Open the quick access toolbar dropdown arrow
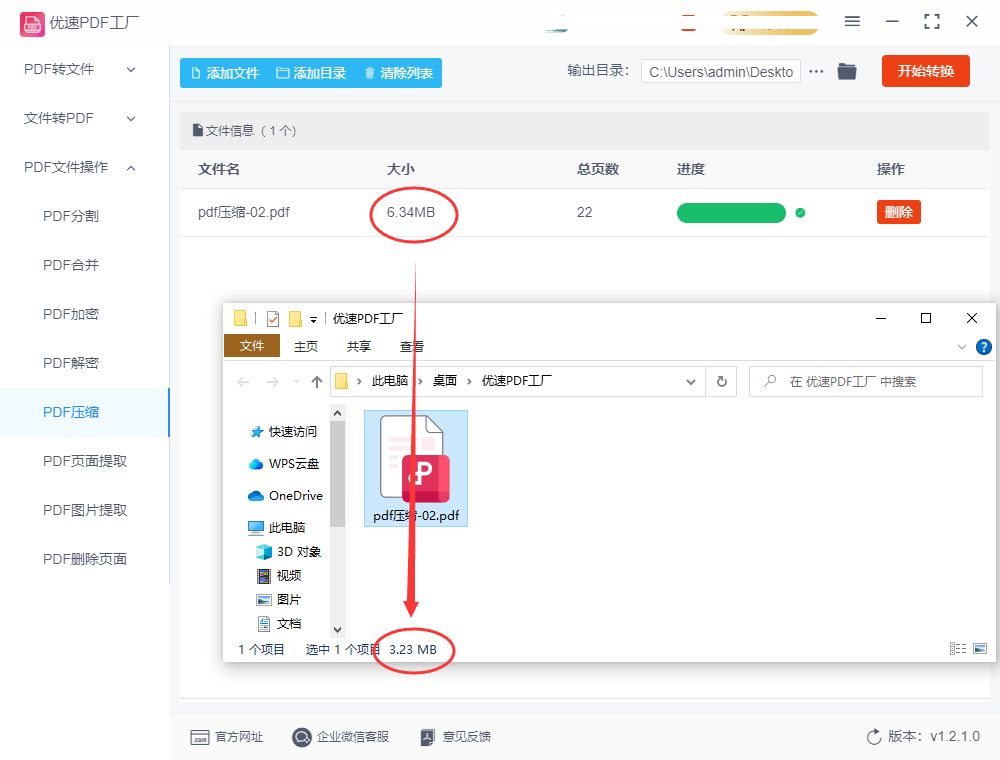This screenshot has width=1000, height=760. [313, 319]
